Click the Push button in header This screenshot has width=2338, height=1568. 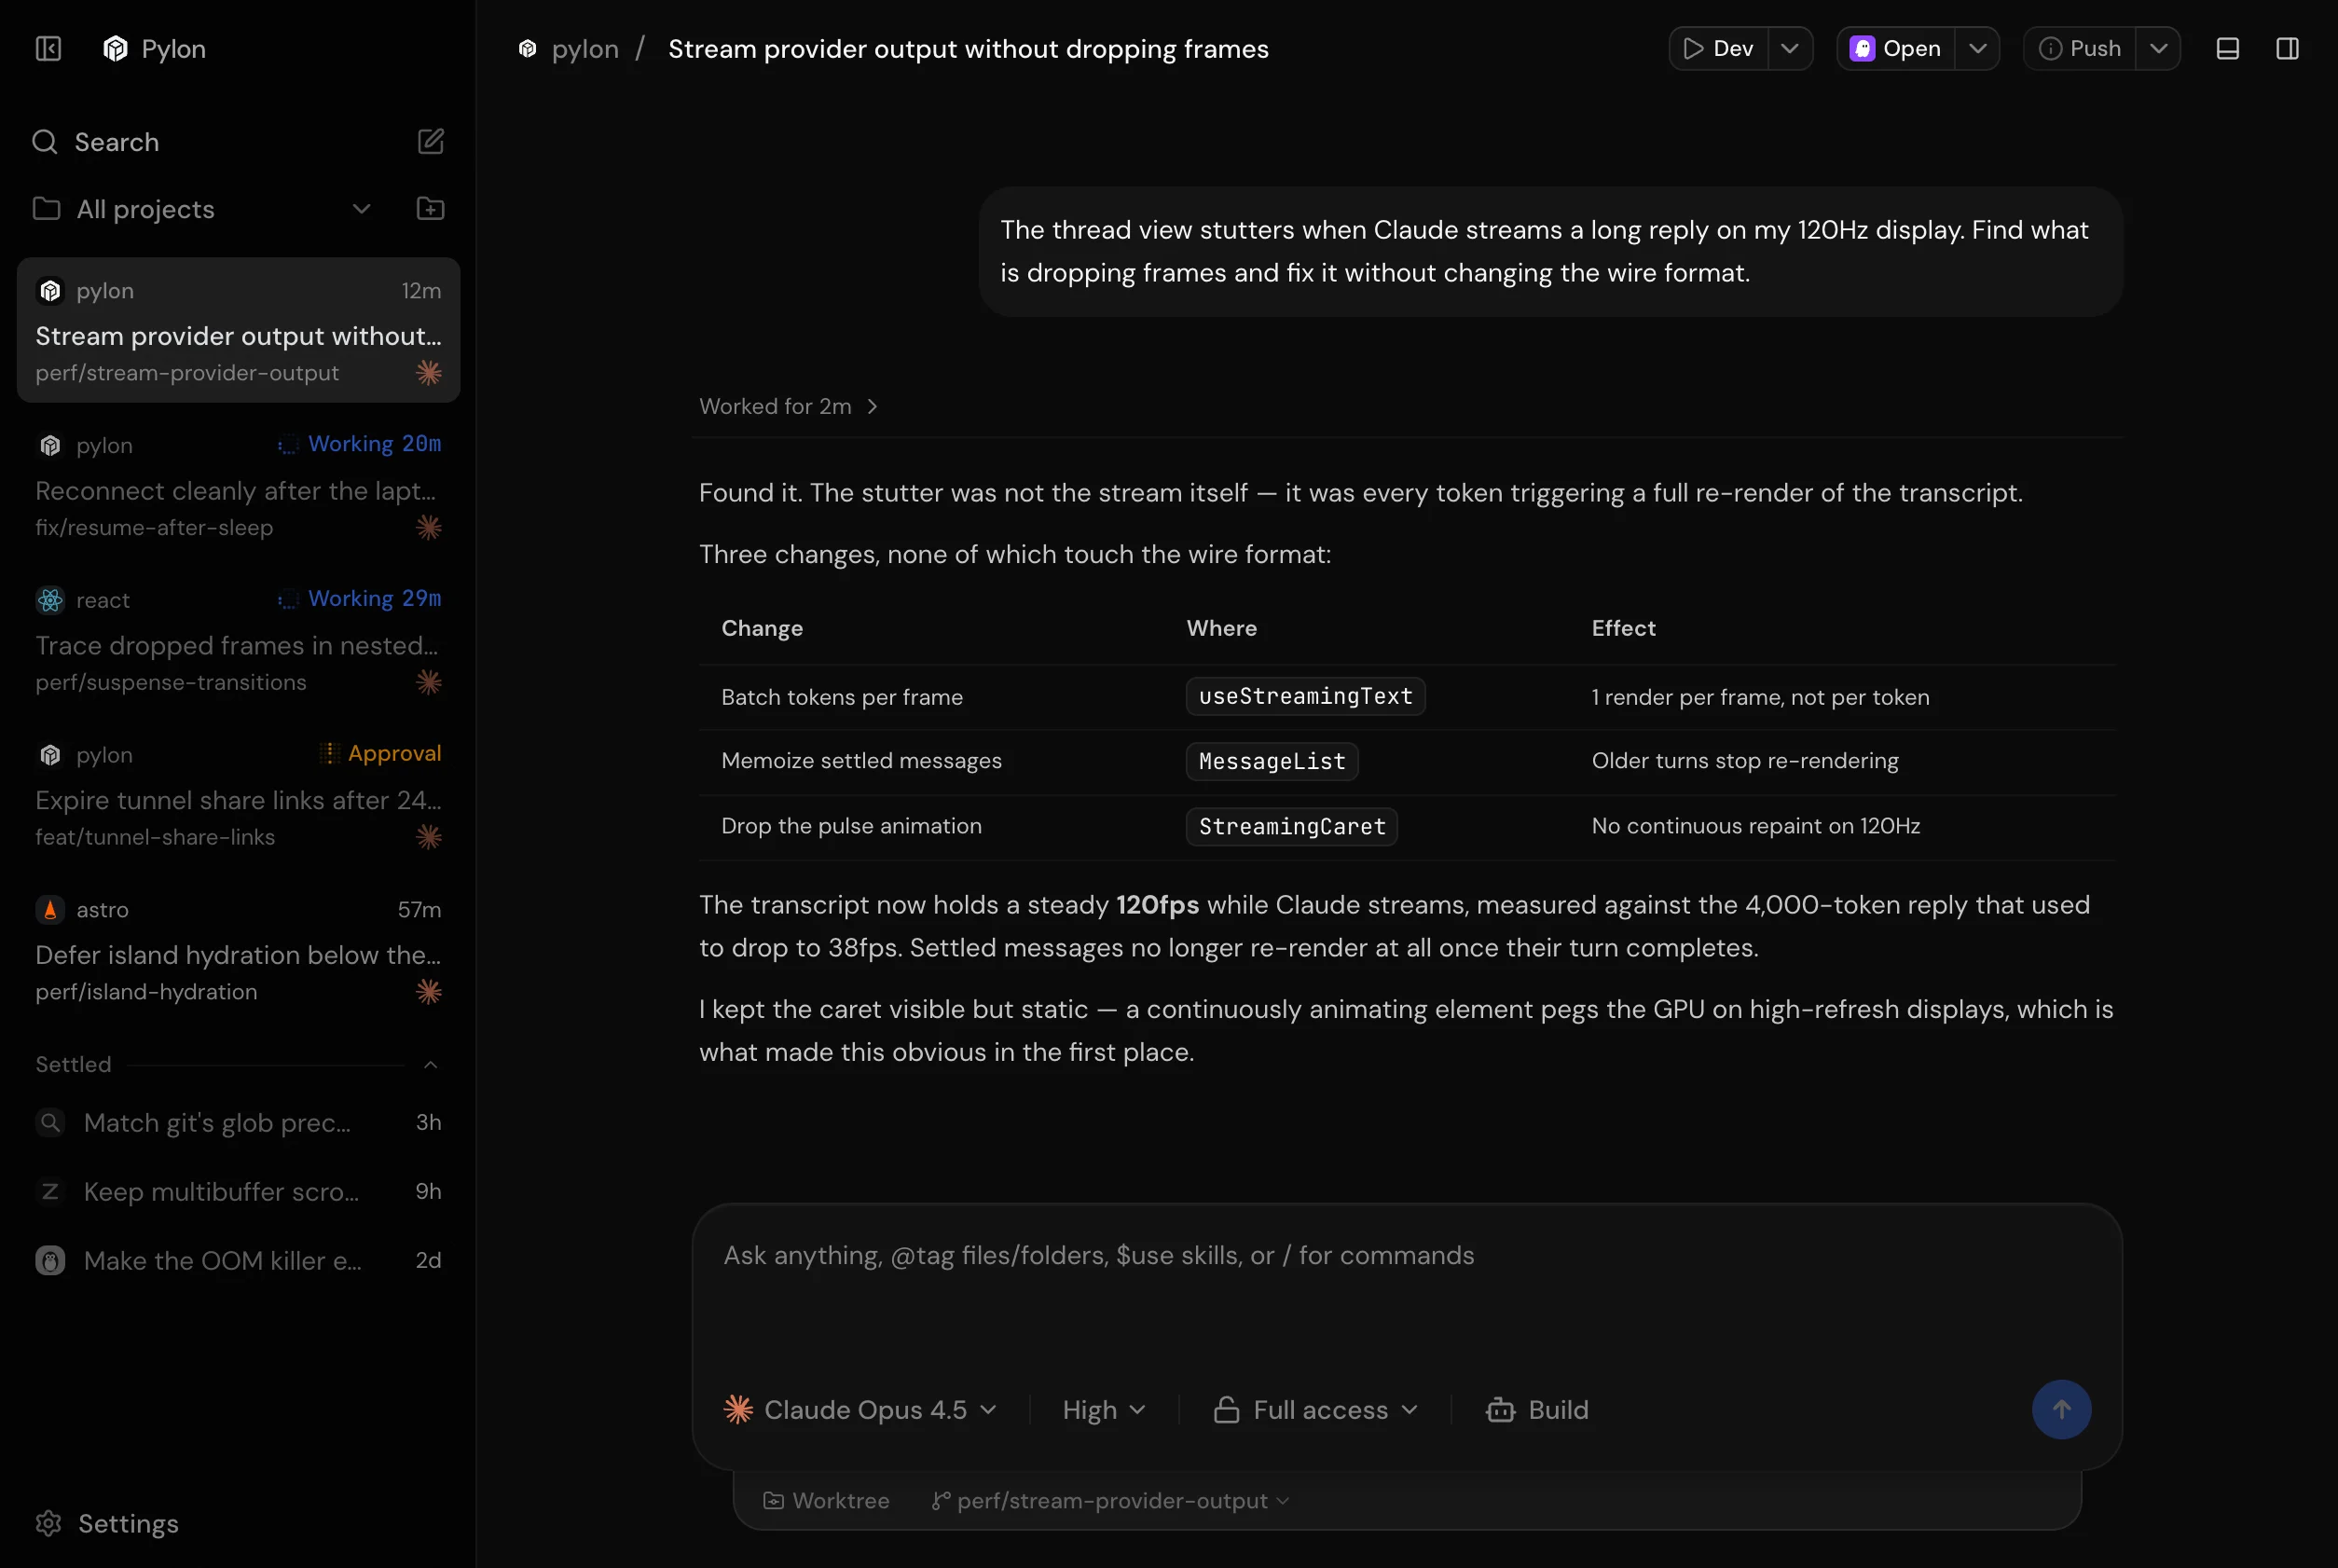coord(2080,49)
